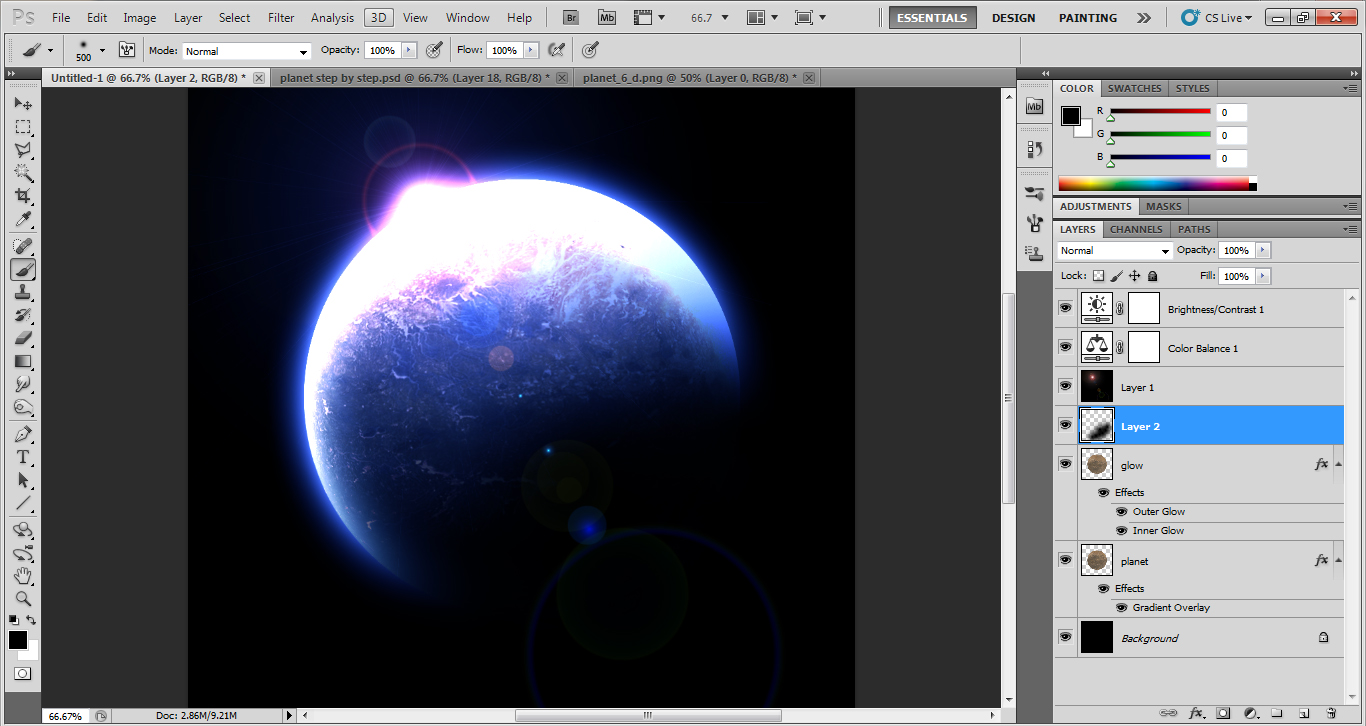Click the Add layer mask icon
1366x726 pixels.
1223,712
